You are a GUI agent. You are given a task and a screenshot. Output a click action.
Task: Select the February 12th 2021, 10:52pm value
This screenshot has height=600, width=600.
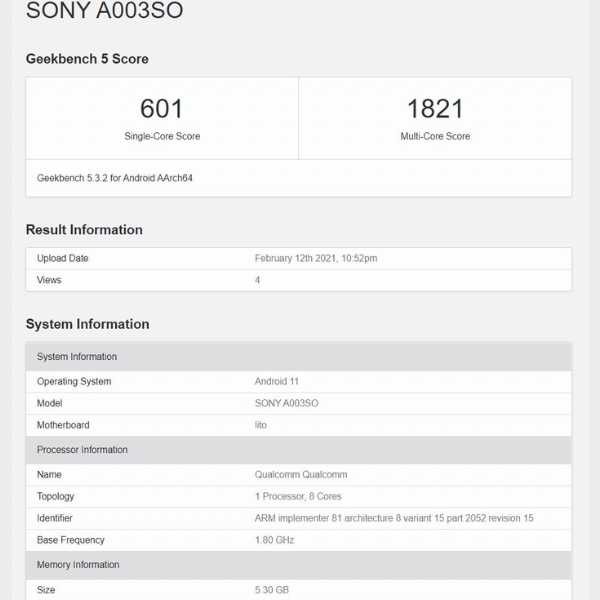pyautogui.click(x=316, y=258)
